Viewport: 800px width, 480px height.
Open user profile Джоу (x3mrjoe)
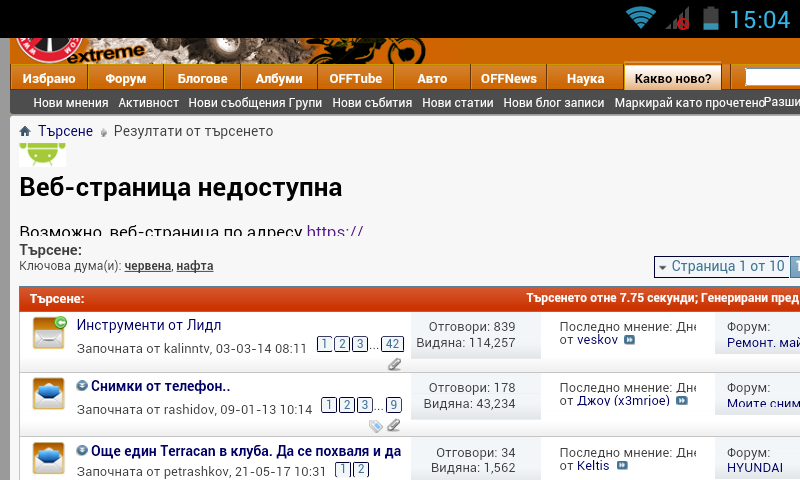pyautogui.click(x=623, y=400)
